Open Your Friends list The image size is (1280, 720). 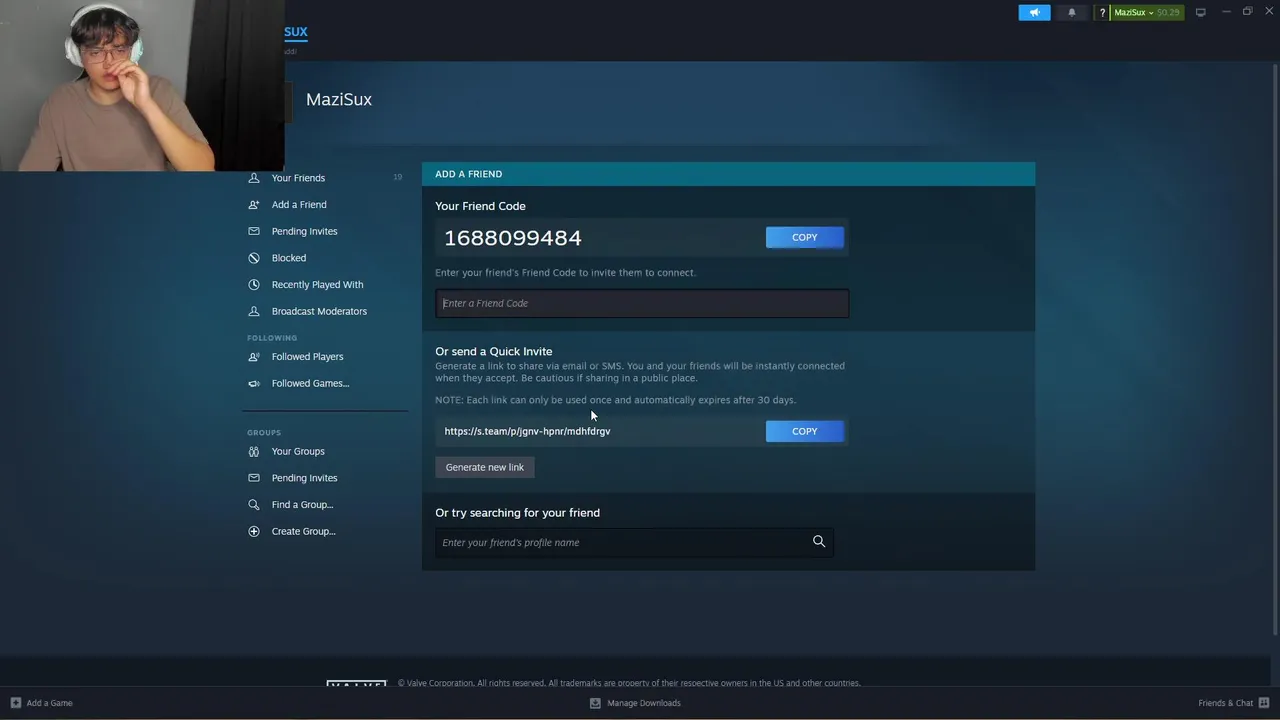298,178
